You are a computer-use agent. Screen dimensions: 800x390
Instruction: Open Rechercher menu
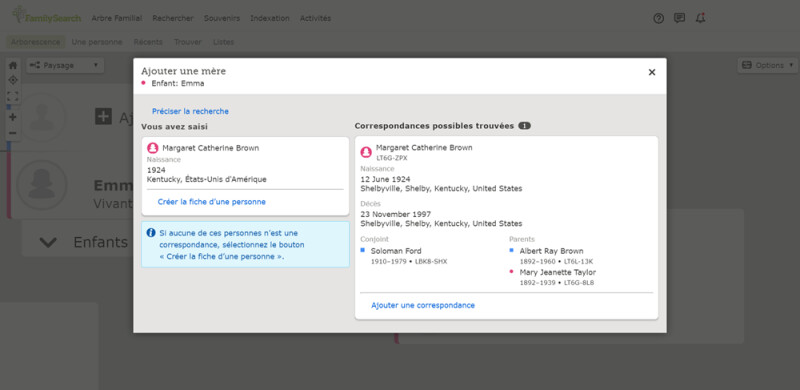click(x=173, y=18)
